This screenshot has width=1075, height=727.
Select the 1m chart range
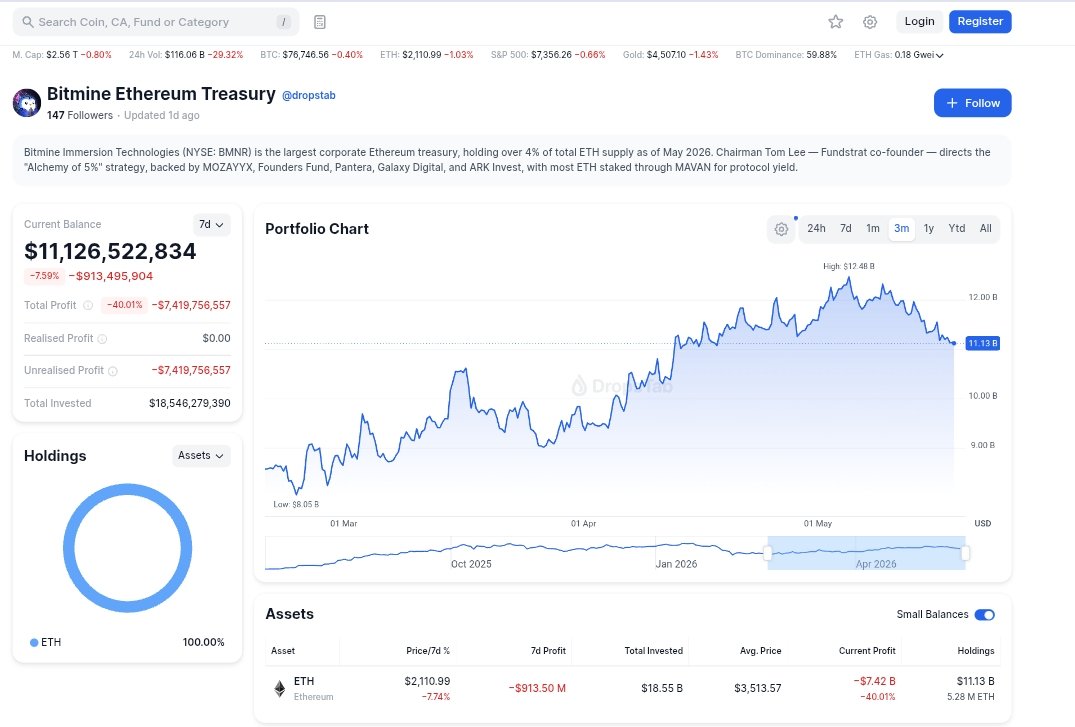873,228
